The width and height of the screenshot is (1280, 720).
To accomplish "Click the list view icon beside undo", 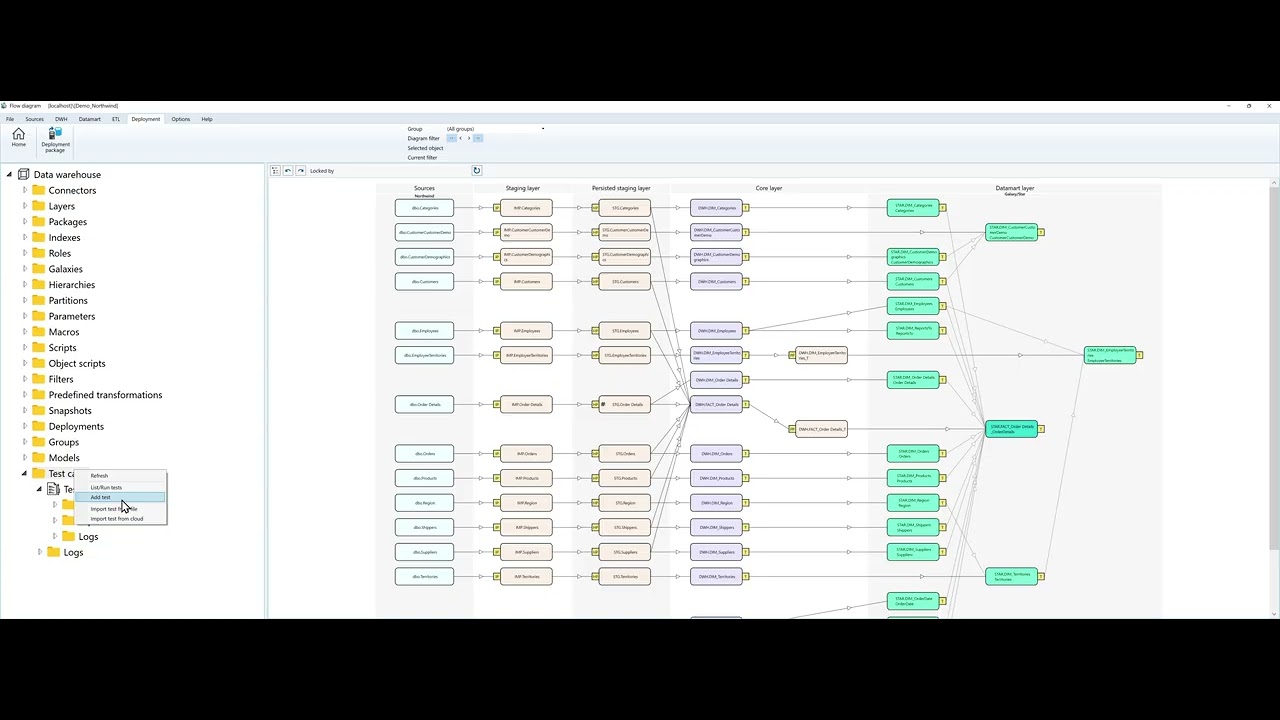I will (x=276, y=171).
